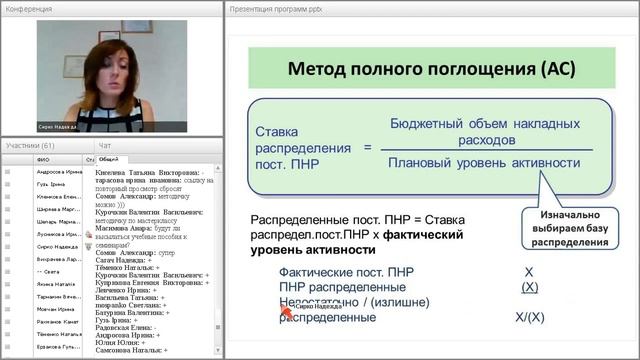
Task: Click the Конференция panel title
Action: tap(29, 9)
